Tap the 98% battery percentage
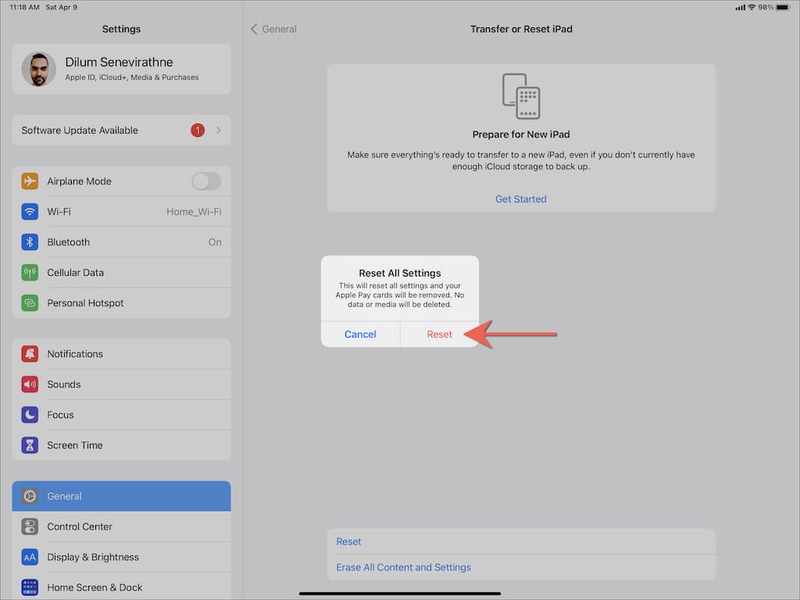Image resolution: width=800 pixels, height=600 pixels. 766,7
